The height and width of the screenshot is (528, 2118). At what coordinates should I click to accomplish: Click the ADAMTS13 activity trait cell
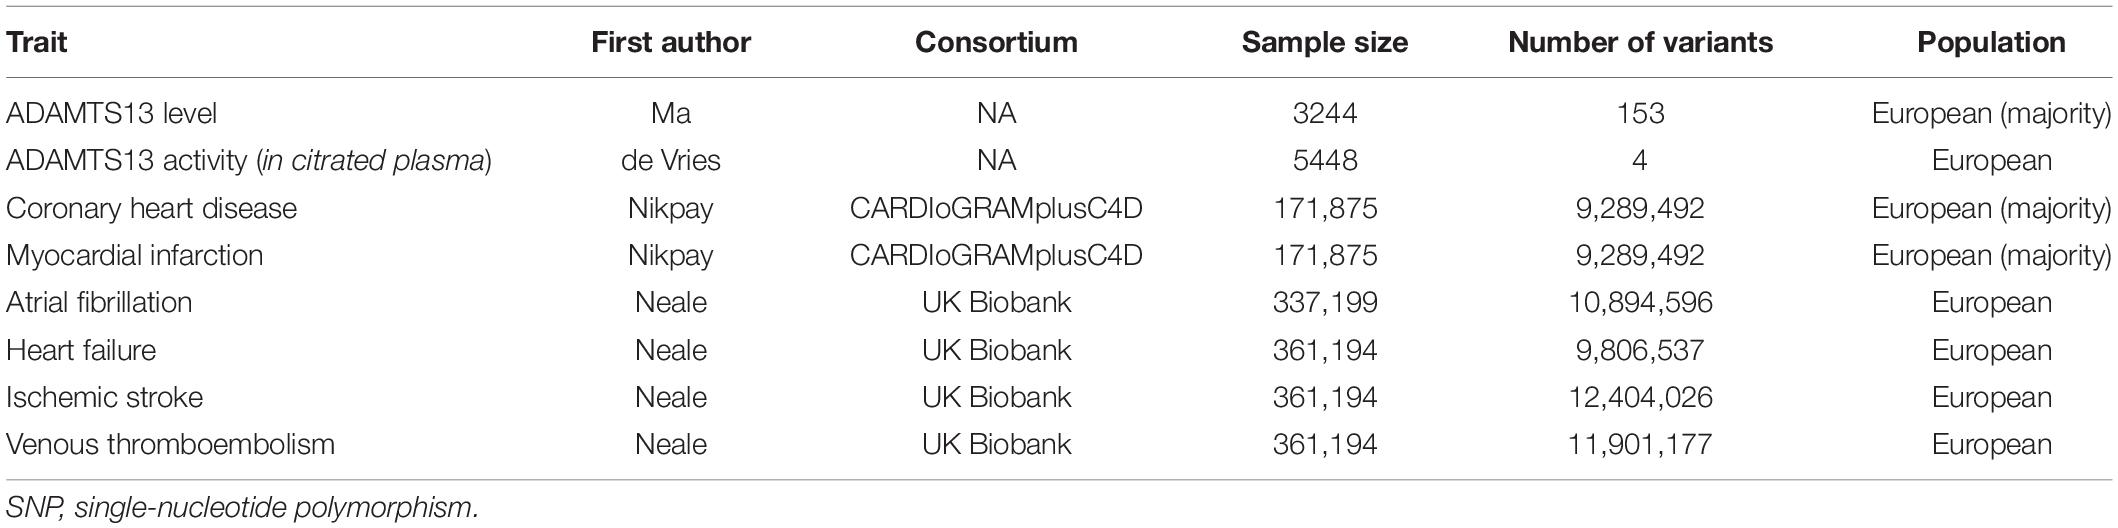point(248,161)
